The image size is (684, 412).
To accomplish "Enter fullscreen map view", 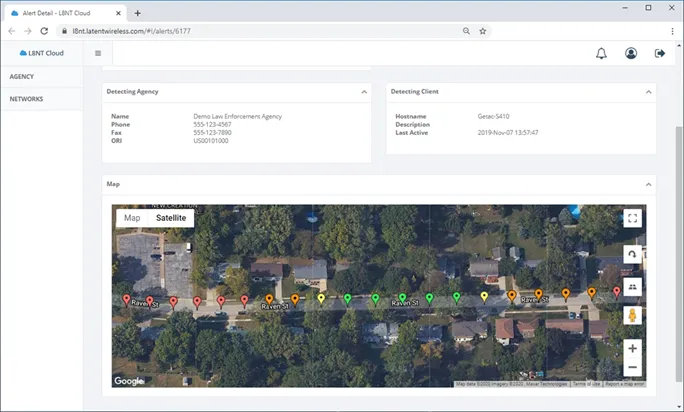I will pyautogui.click(x=632, y=218).
